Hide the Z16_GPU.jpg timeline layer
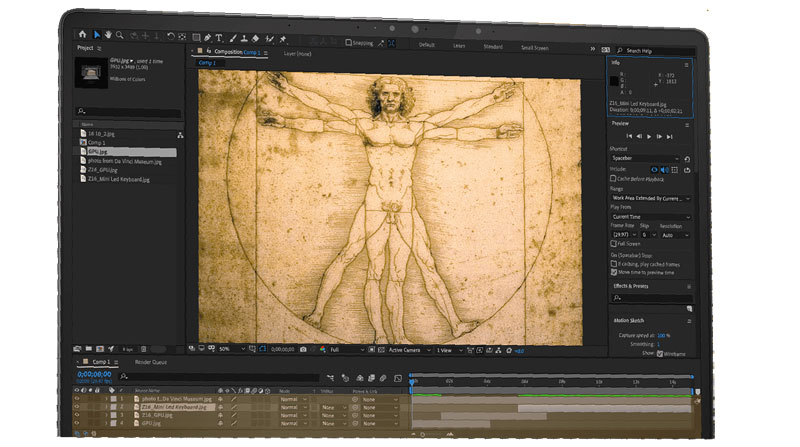Screen dimensions: 800x447 (77, 415)
